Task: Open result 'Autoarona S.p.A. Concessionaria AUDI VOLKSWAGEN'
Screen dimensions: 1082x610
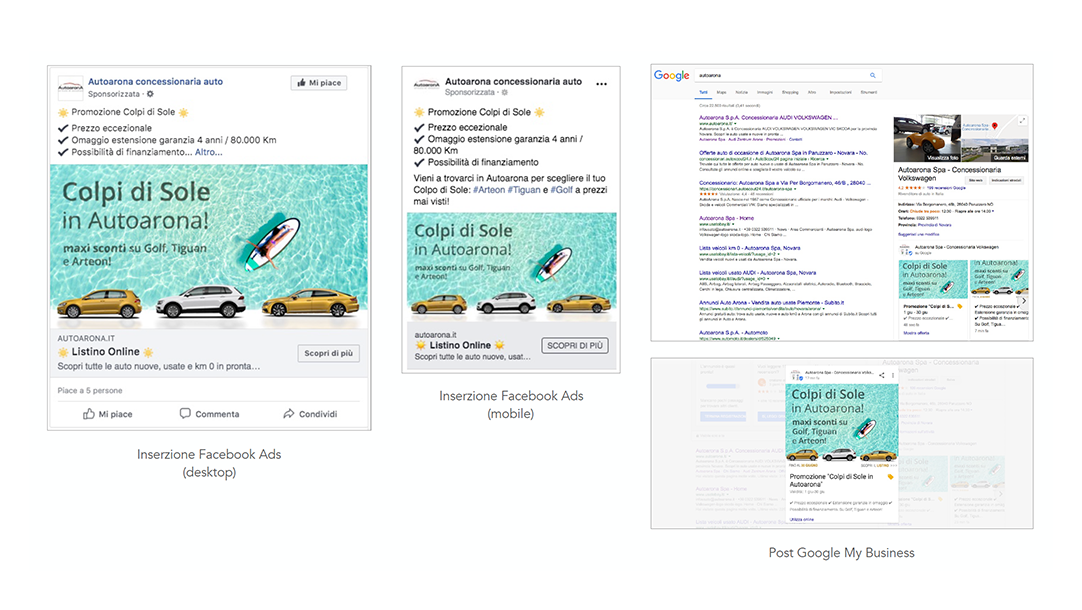Action: [768, 118]
